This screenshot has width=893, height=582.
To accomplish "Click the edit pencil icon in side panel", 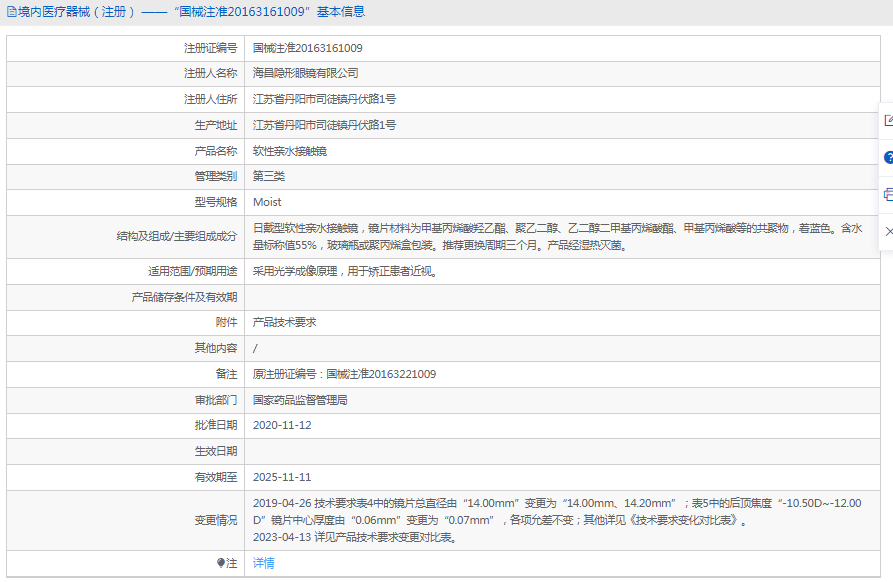I will tap(888, 121).
